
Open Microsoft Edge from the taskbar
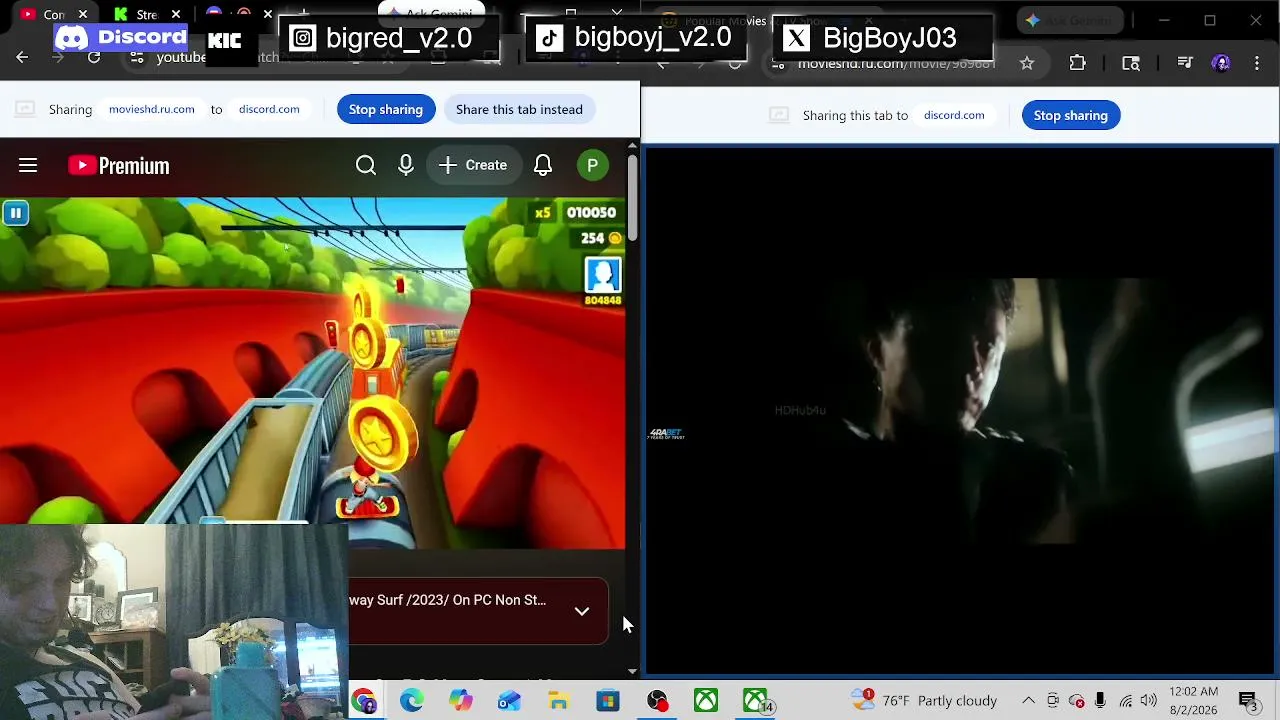(x=412, y=701)
